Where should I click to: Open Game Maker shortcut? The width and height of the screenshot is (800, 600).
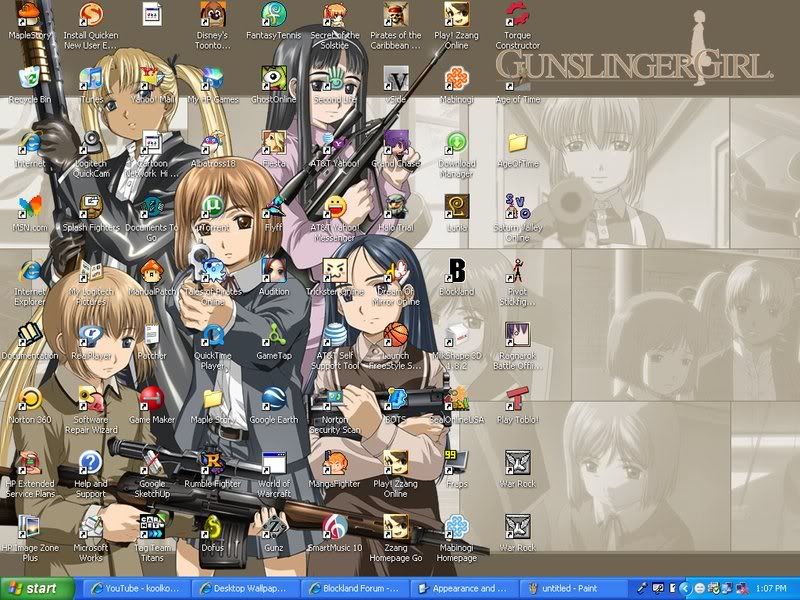point(152,399)
